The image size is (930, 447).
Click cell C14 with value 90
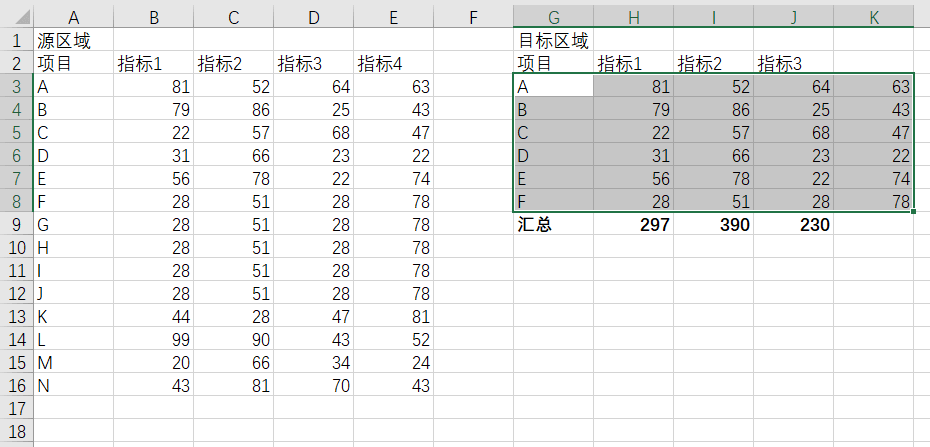click(234, 340)
